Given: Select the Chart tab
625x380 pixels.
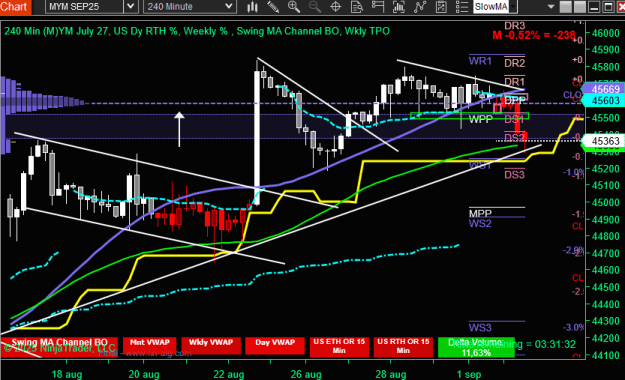Looking at the screenshot, I should (x=15, y=7).
